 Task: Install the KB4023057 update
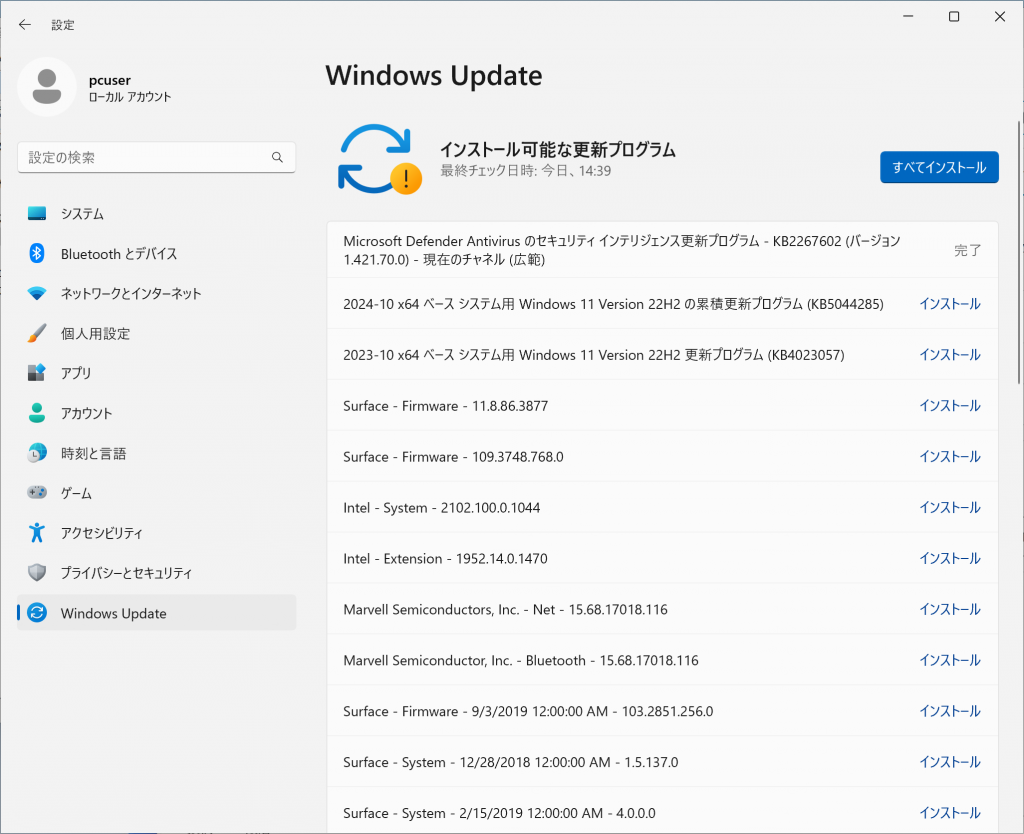[950, 355]
